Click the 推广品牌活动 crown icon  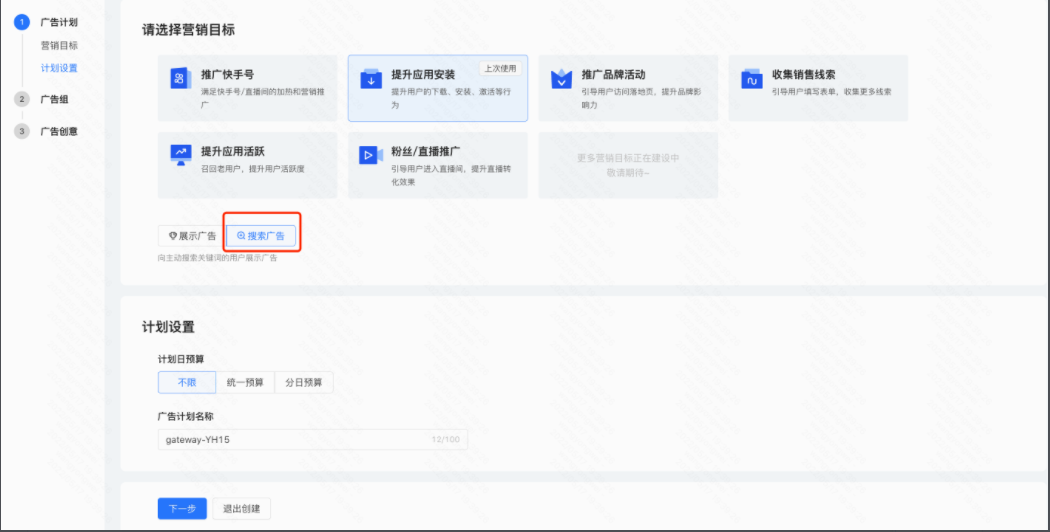[x=561, y=78]
